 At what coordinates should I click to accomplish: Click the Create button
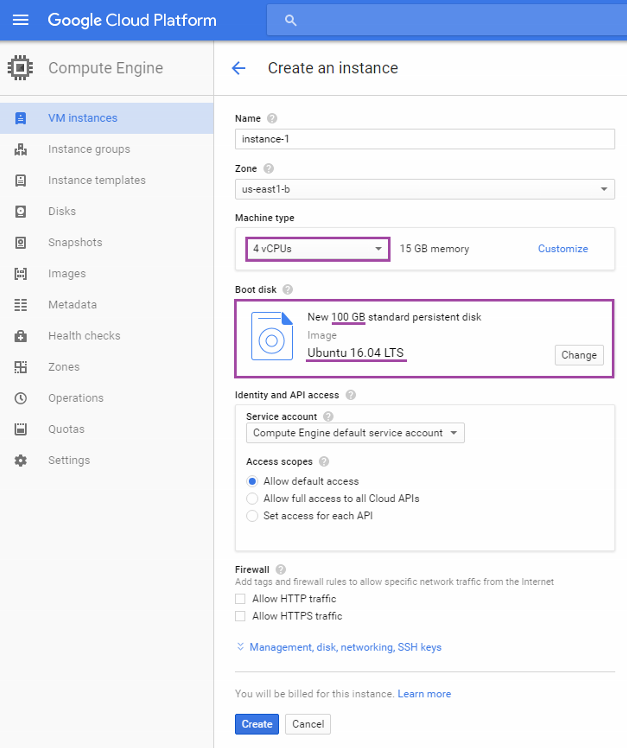click(x=257, y=724)
